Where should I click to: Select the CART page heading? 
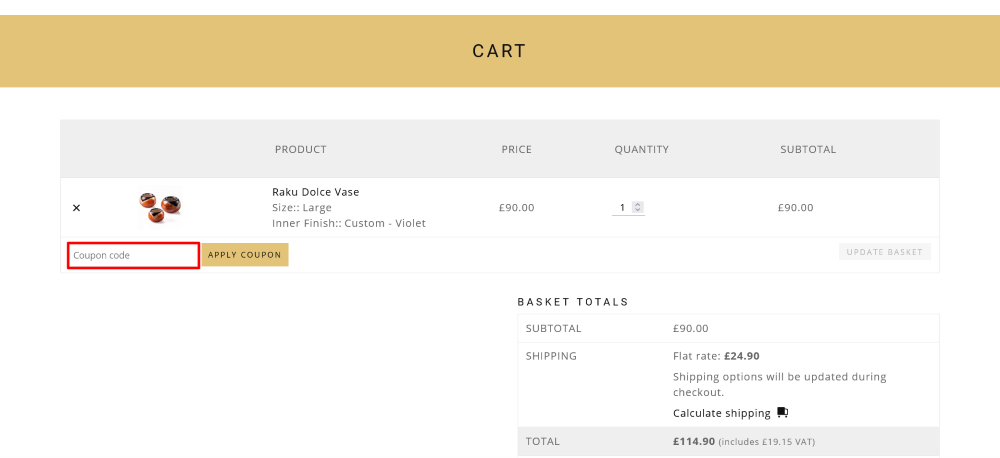click(499, 51)
